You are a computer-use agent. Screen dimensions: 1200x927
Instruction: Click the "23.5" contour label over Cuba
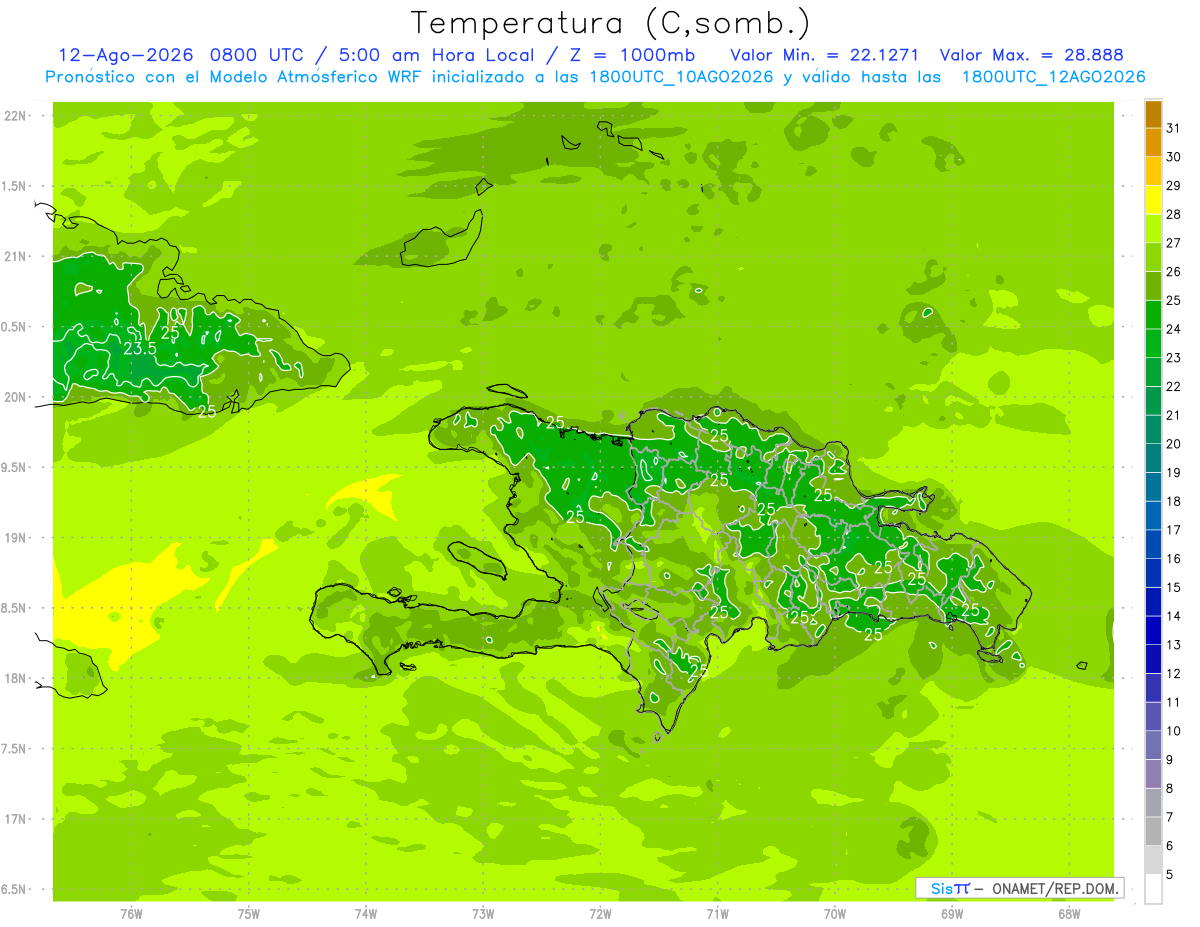[140, 348]
